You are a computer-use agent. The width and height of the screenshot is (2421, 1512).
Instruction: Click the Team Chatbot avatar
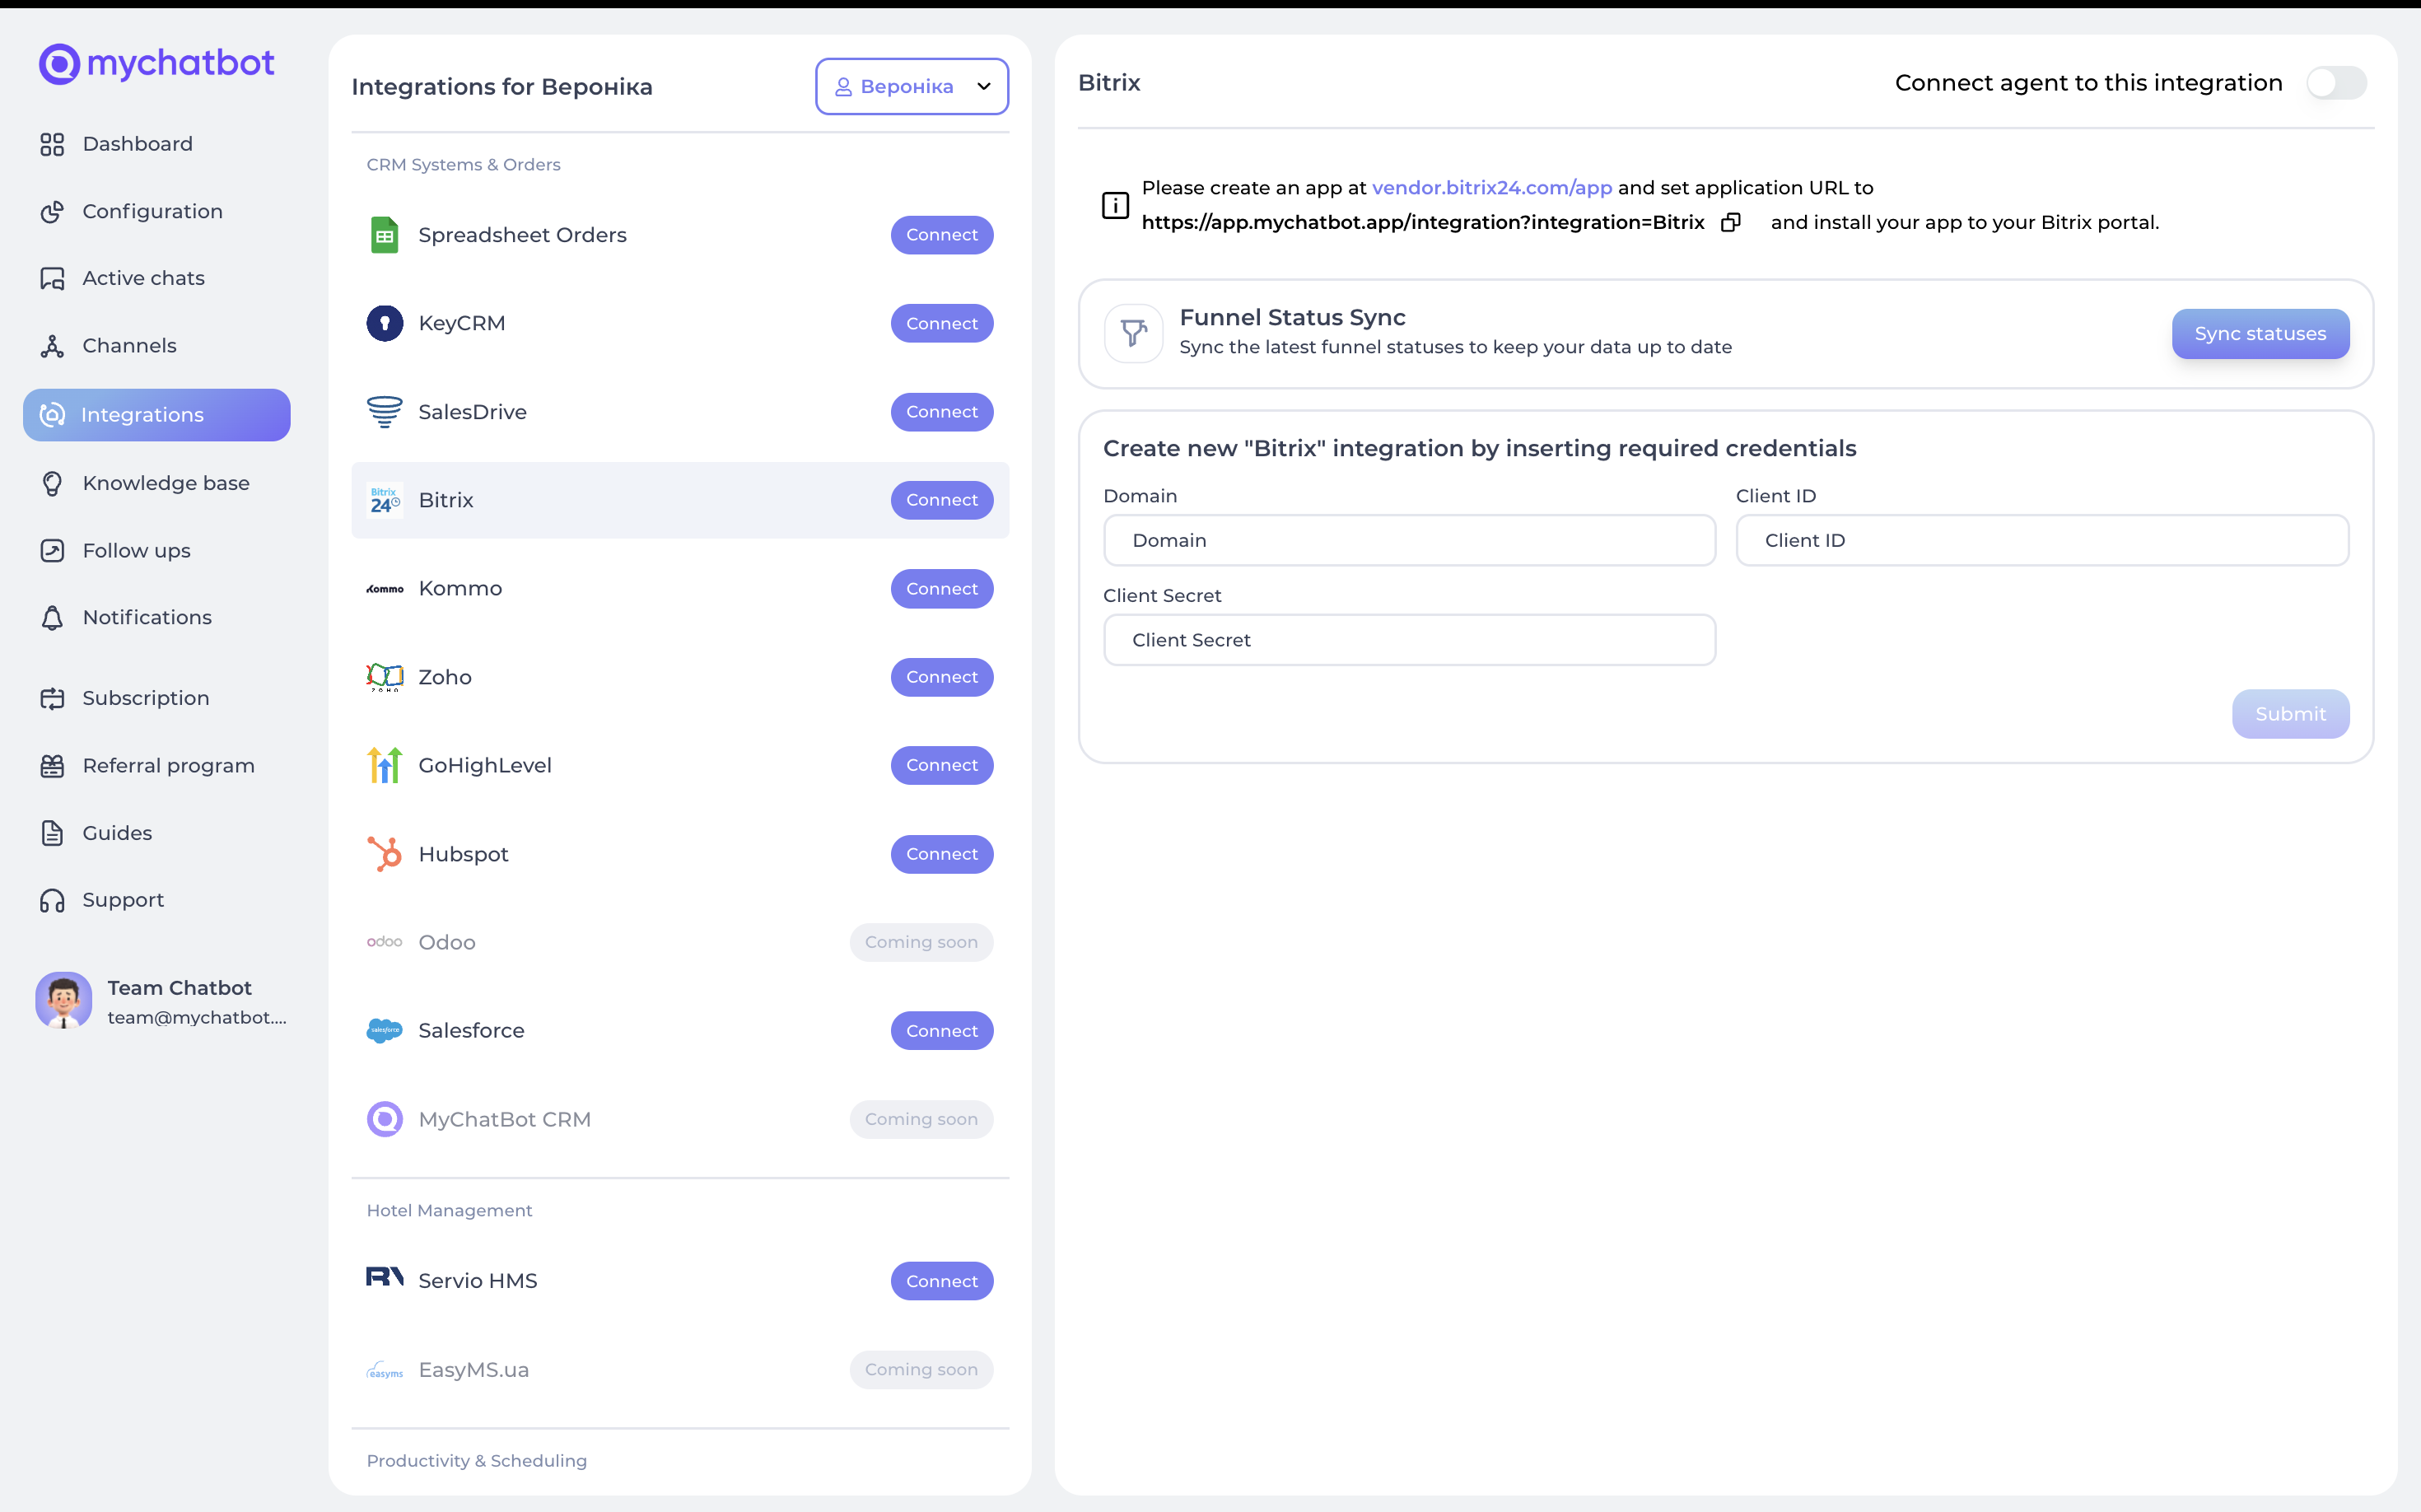pyautogui.click(x=64, y=1000)
